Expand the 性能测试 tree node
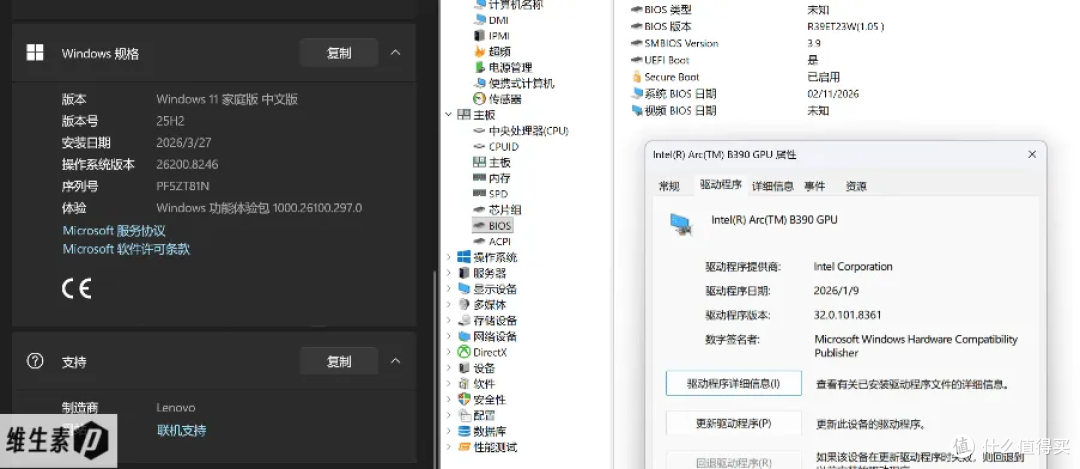 click(448, 447)
